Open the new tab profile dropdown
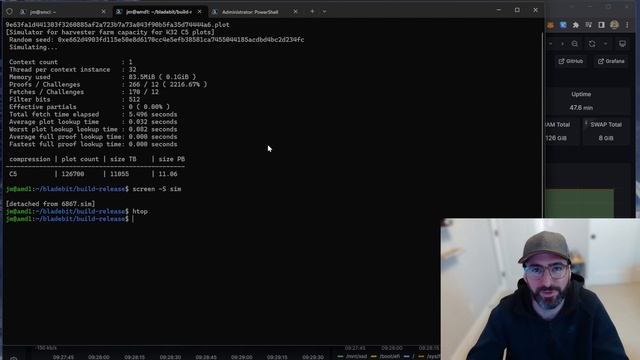This screenshot has height=360, width=640. [324, 11]
